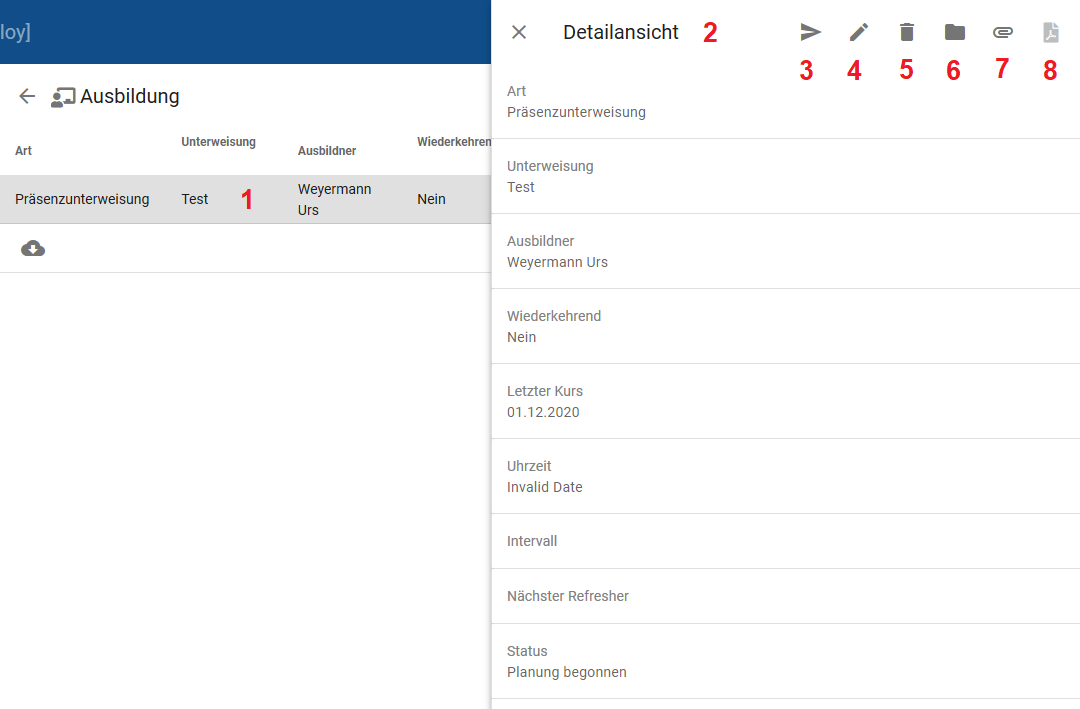1080x709 pixels.
Task: Delete the entry with the trash icon
Action: tap(906, 32)
